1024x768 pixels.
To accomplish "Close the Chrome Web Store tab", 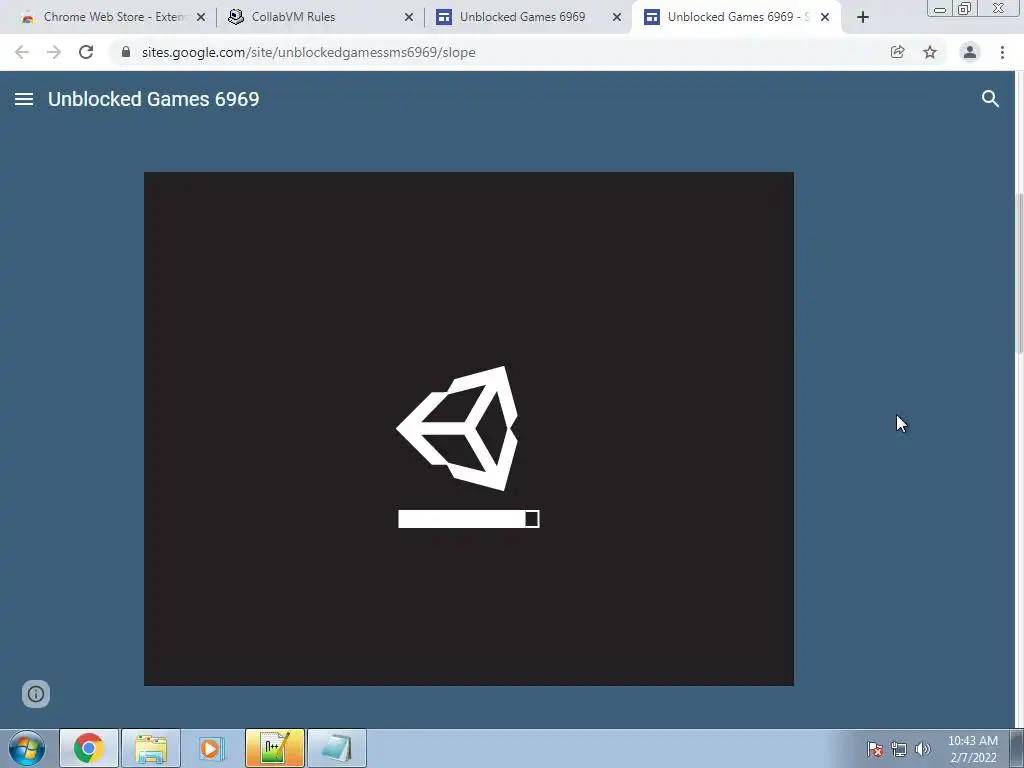I will 201,18.
